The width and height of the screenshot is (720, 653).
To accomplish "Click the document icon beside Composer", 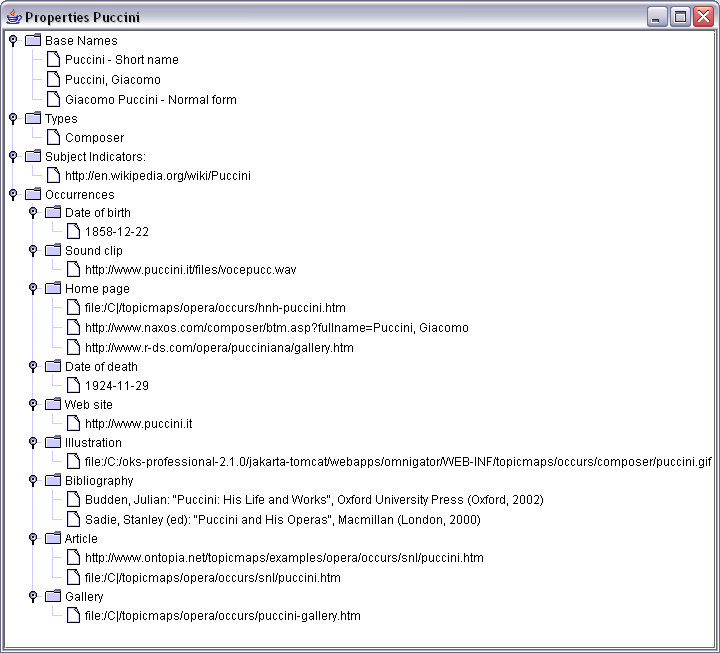I will tap(53, 138).
